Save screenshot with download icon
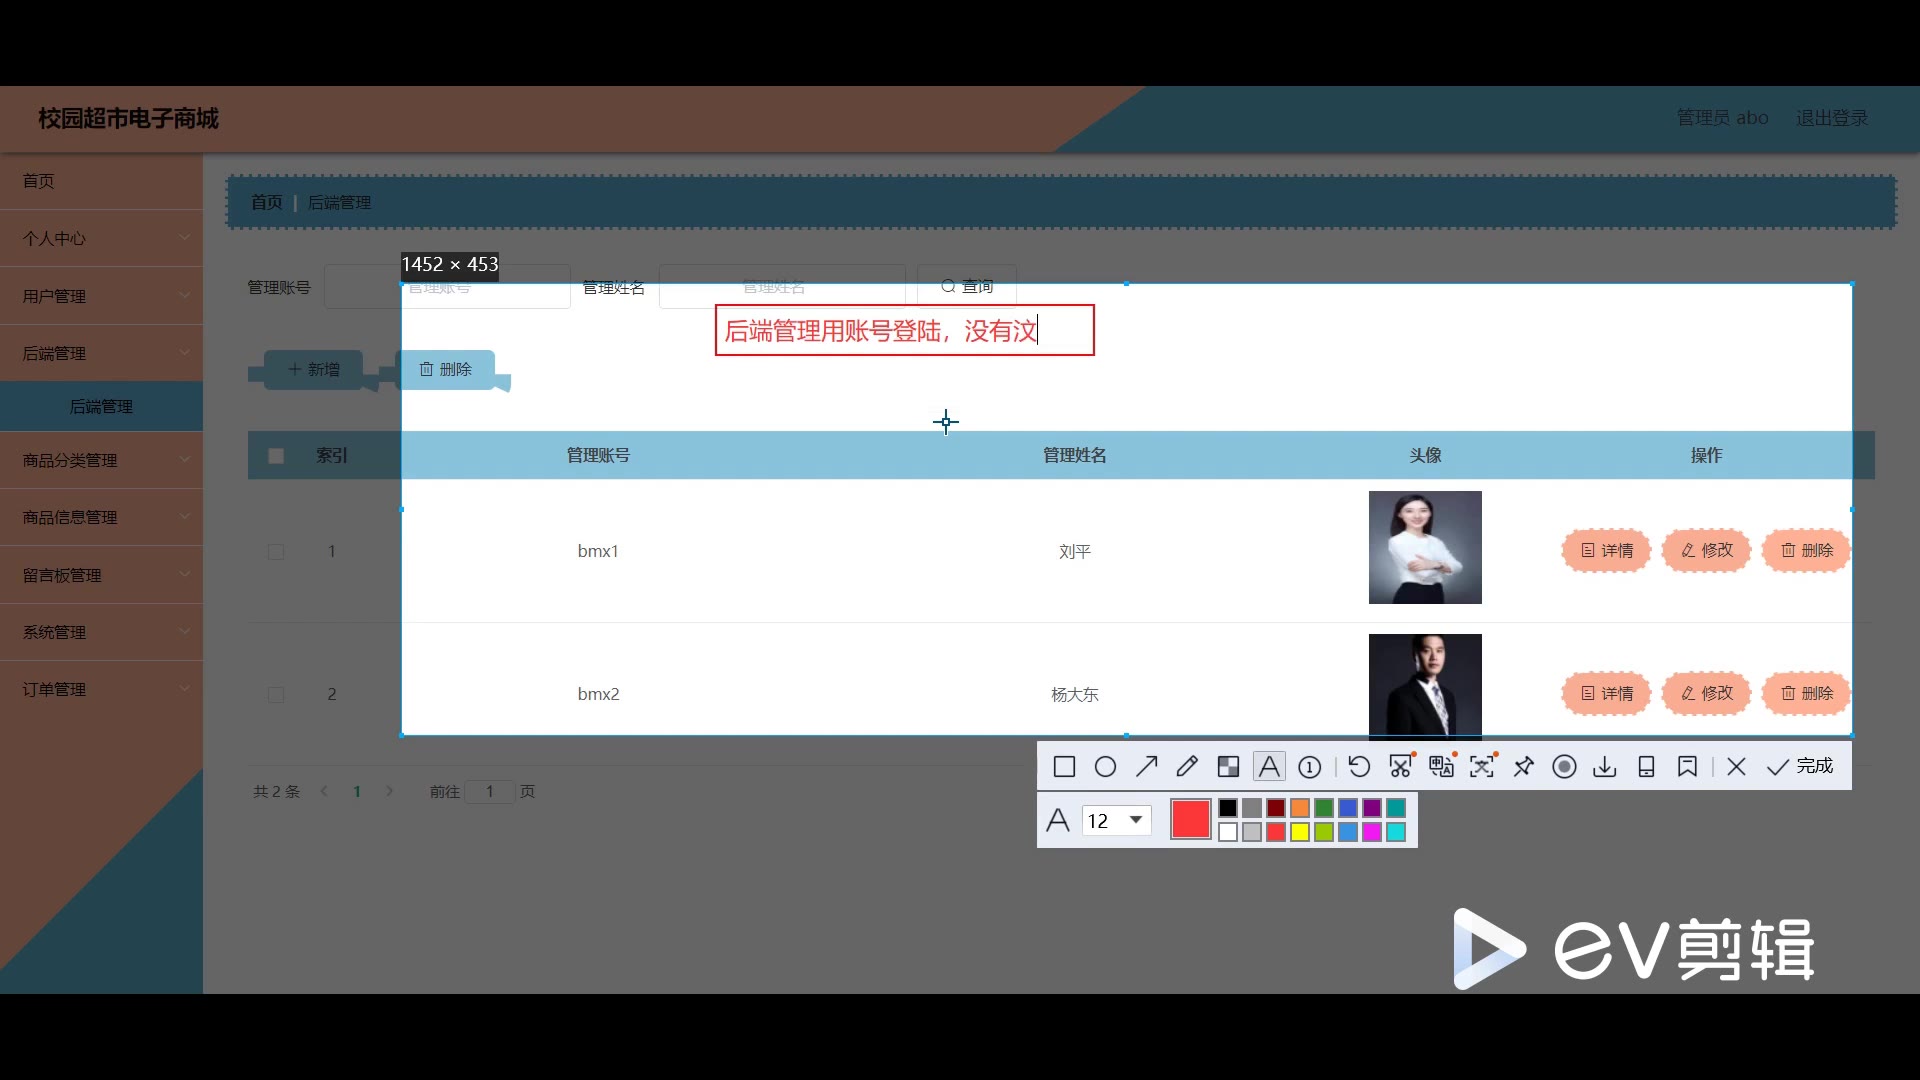Viewport: 1920px width, 1080px height. point(1605,767)
